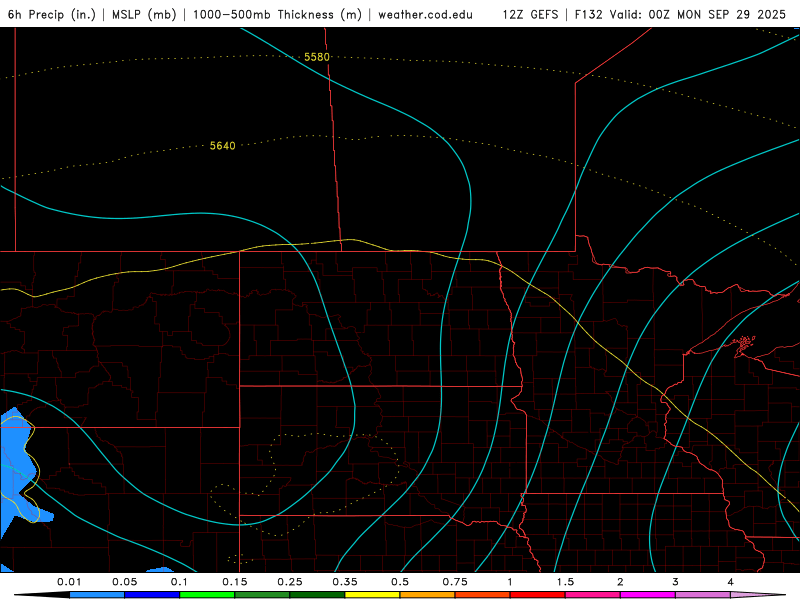Click the dark orange 0.75 legend color segment
This screenshot has height=600, width=800.
[483, 595]
